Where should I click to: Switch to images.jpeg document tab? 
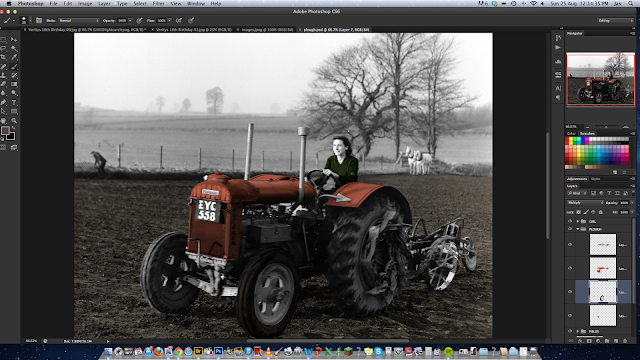[x=267, y=30]
